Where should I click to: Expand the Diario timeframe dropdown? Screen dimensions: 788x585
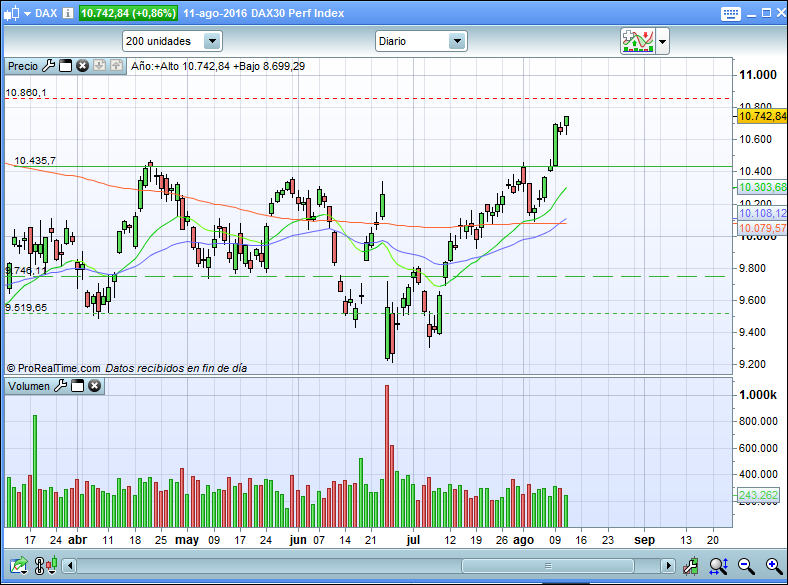[457, 41]
